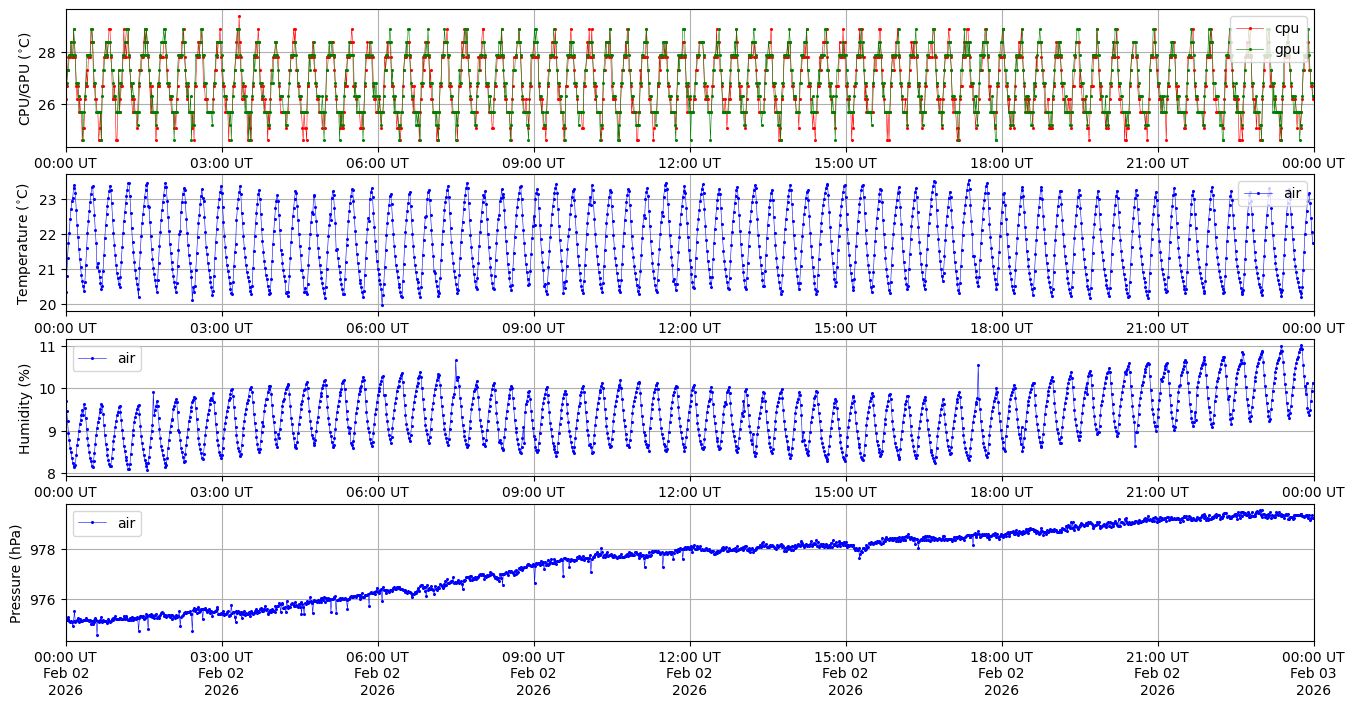The height and width of the screenshot is (707, 1354).
Task: Click 06:00 UT tick under the CPU/GPU plot
Action: coord(378,163)
